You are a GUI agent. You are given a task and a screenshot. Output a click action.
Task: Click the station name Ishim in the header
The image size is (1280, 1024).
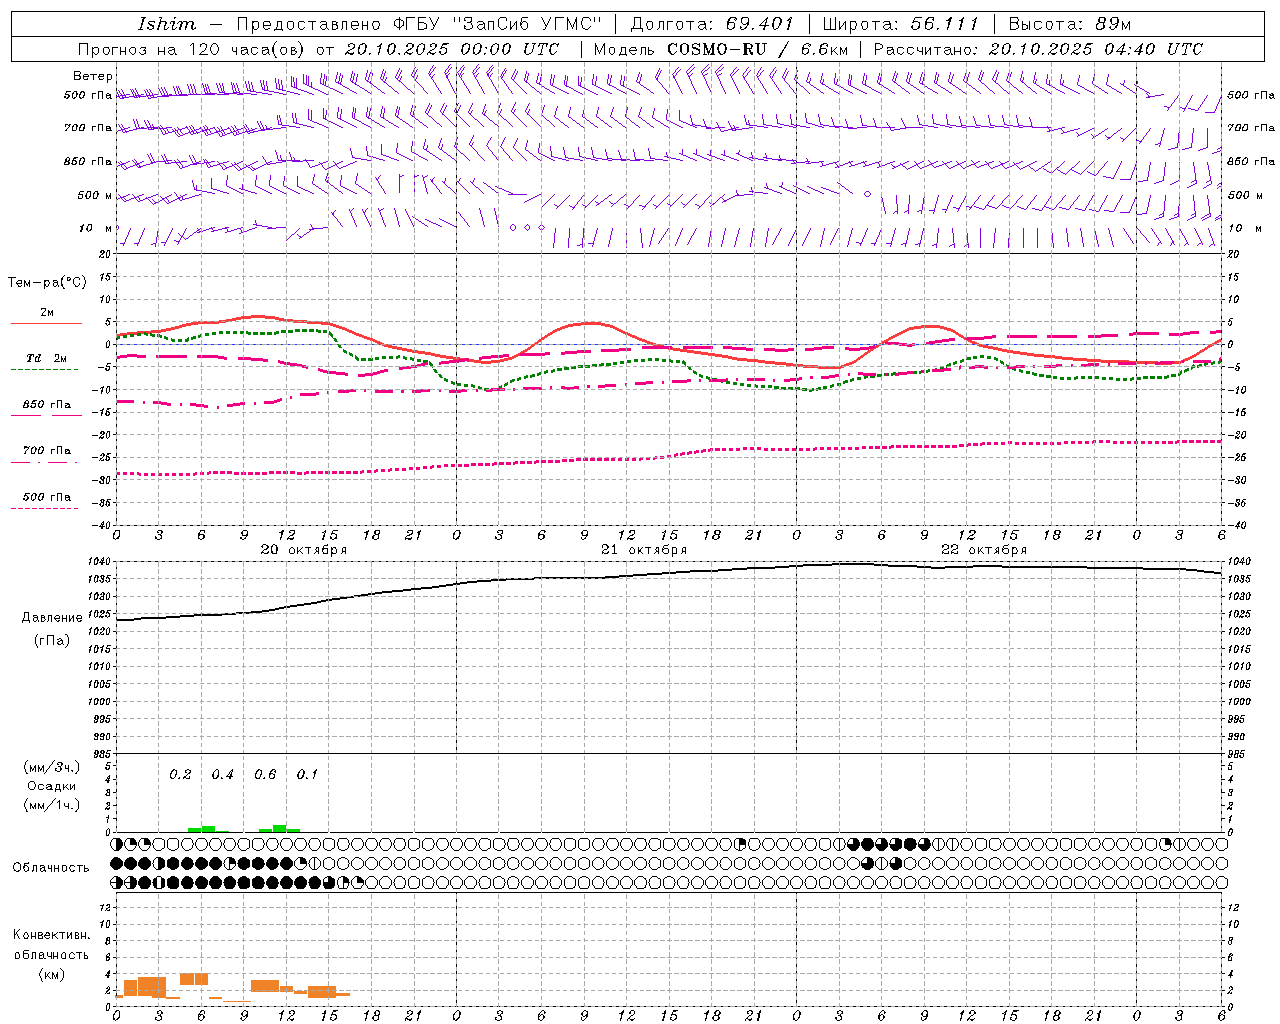(167, 24)
